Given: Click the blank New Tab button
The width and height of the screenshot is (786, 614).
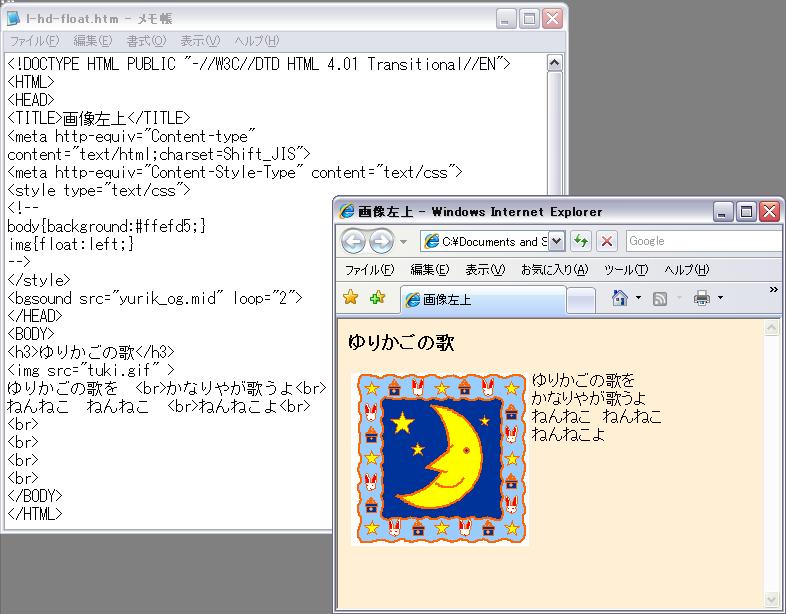Looking at the screenshot, I should 581,300.
